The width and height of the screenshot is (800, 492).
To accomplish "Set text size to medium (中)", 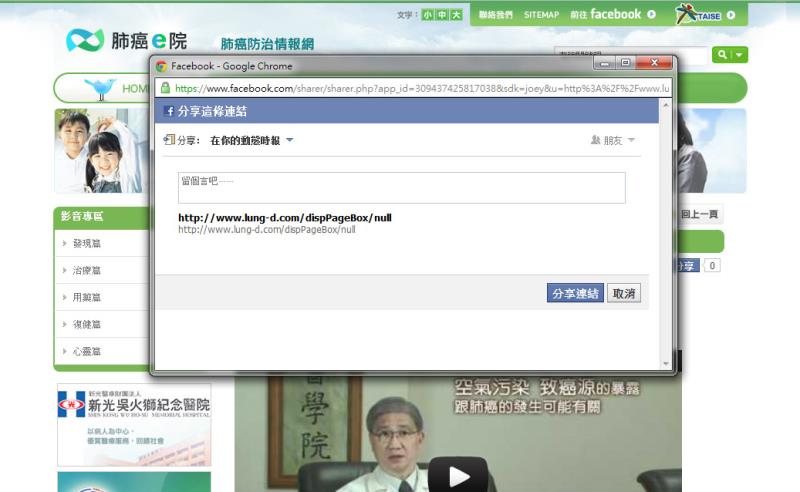I will (442, 15).
